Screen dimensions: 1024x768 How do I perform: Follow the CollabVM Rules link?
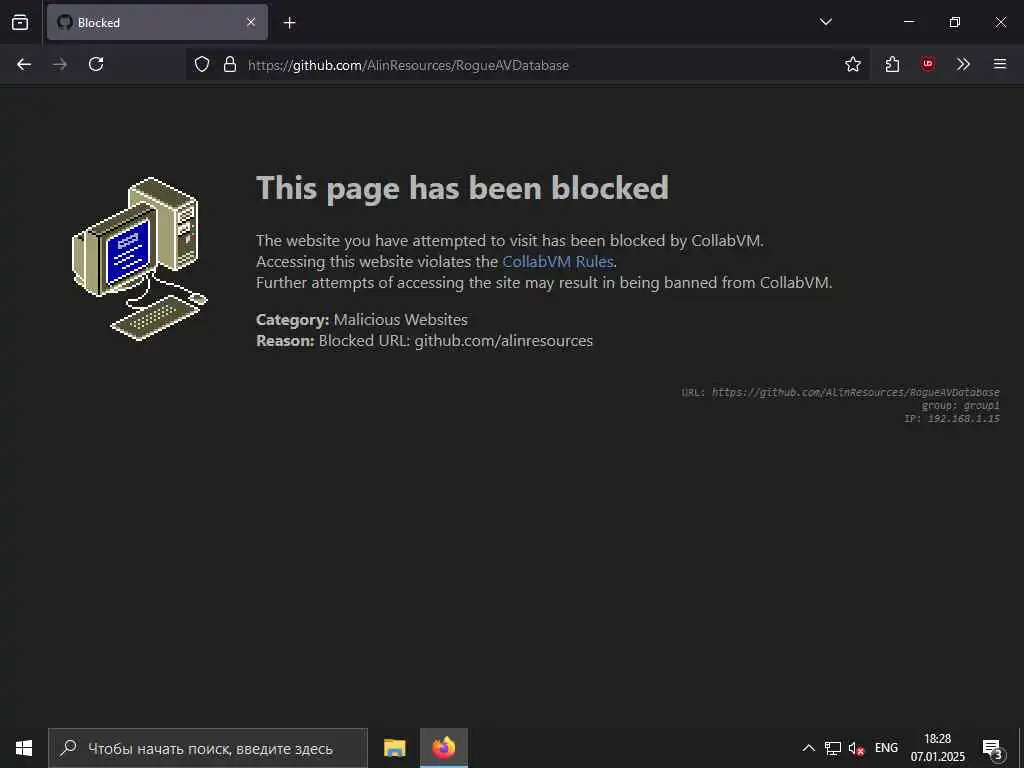click(x=558, y=261)
